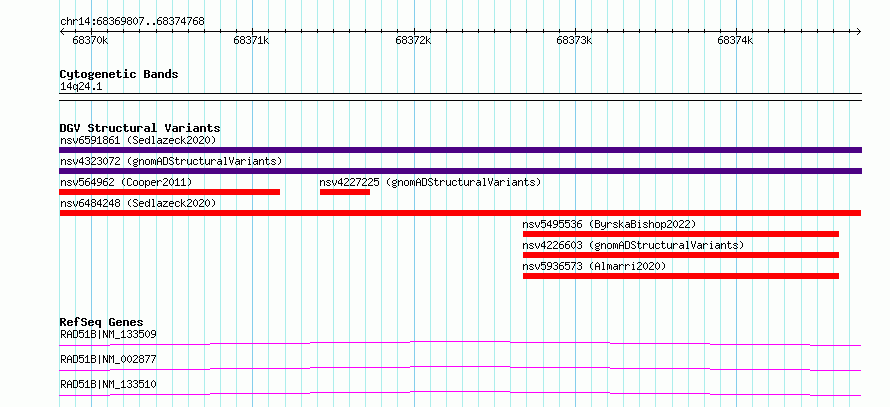Screen dimensions: 890x407
Task: Select the nsv4323072 purple variant bar
Action: pyautogui.click(x=460, y=171)
